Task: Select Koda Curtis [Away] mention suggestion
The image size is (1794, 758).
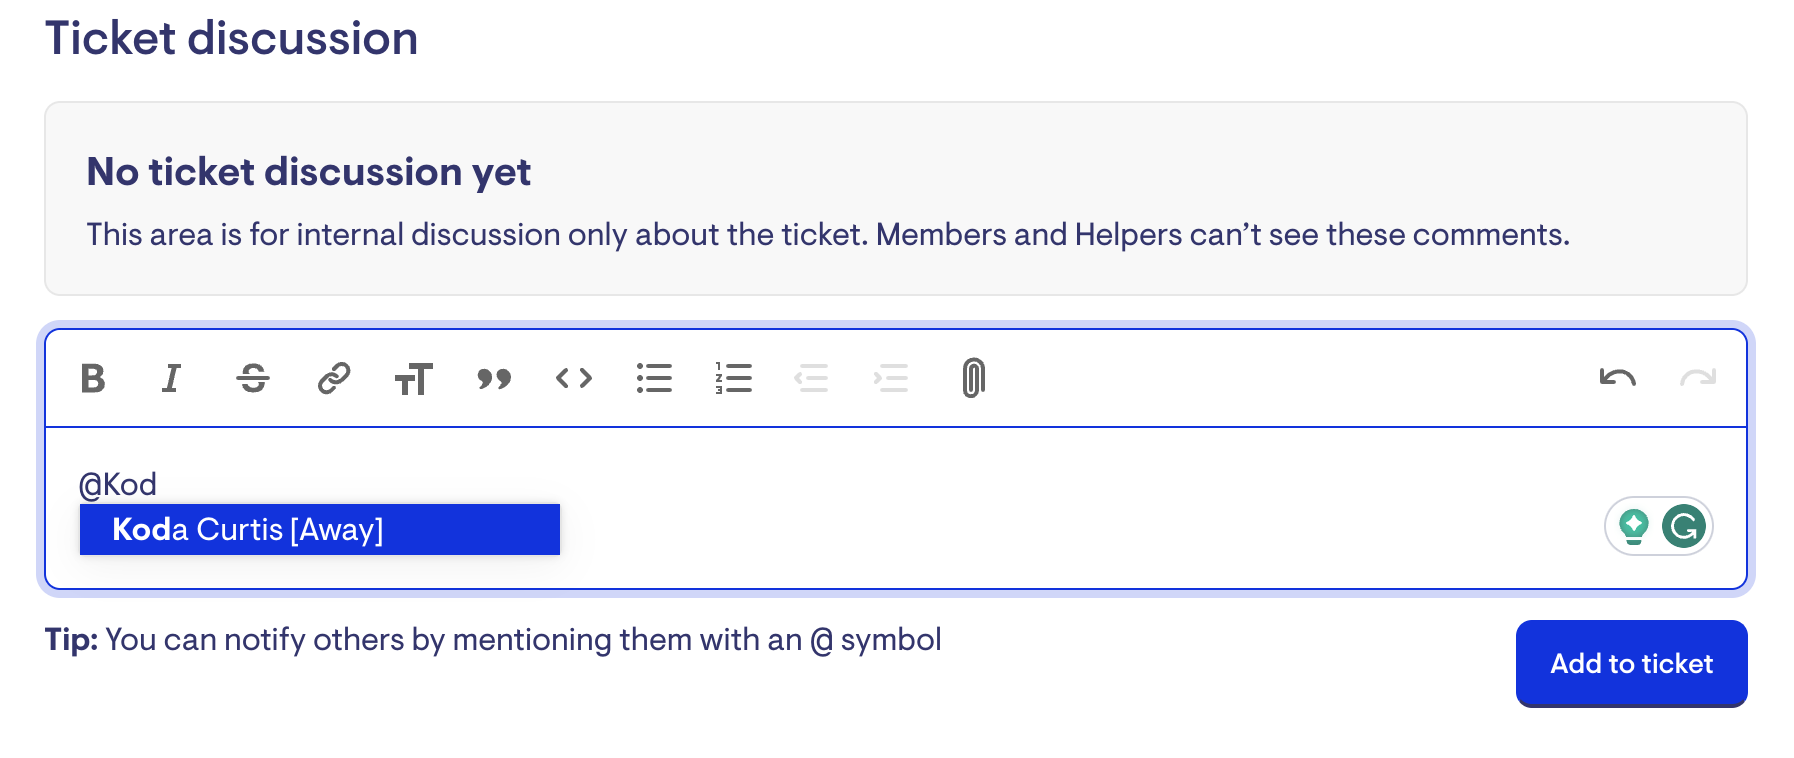Action: pyautogui.click(x=319, y=529)
